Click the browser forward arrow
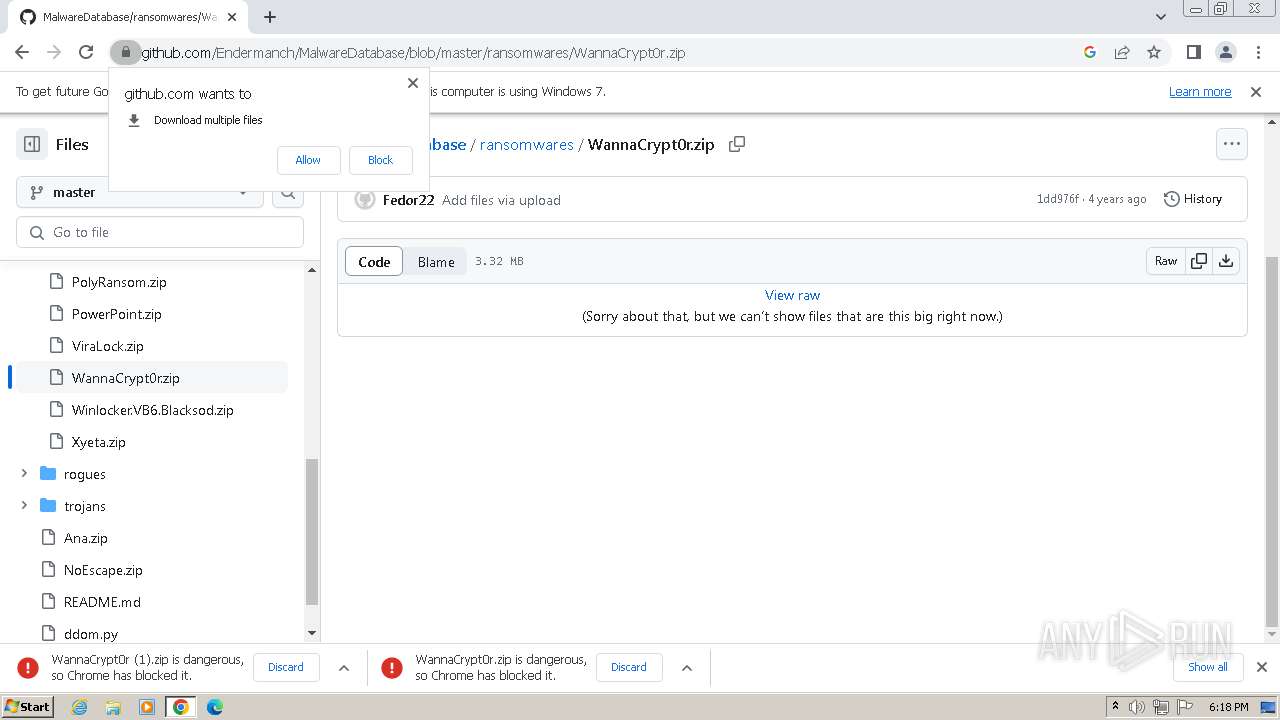Screen dimensions: 1280x720 54,52
